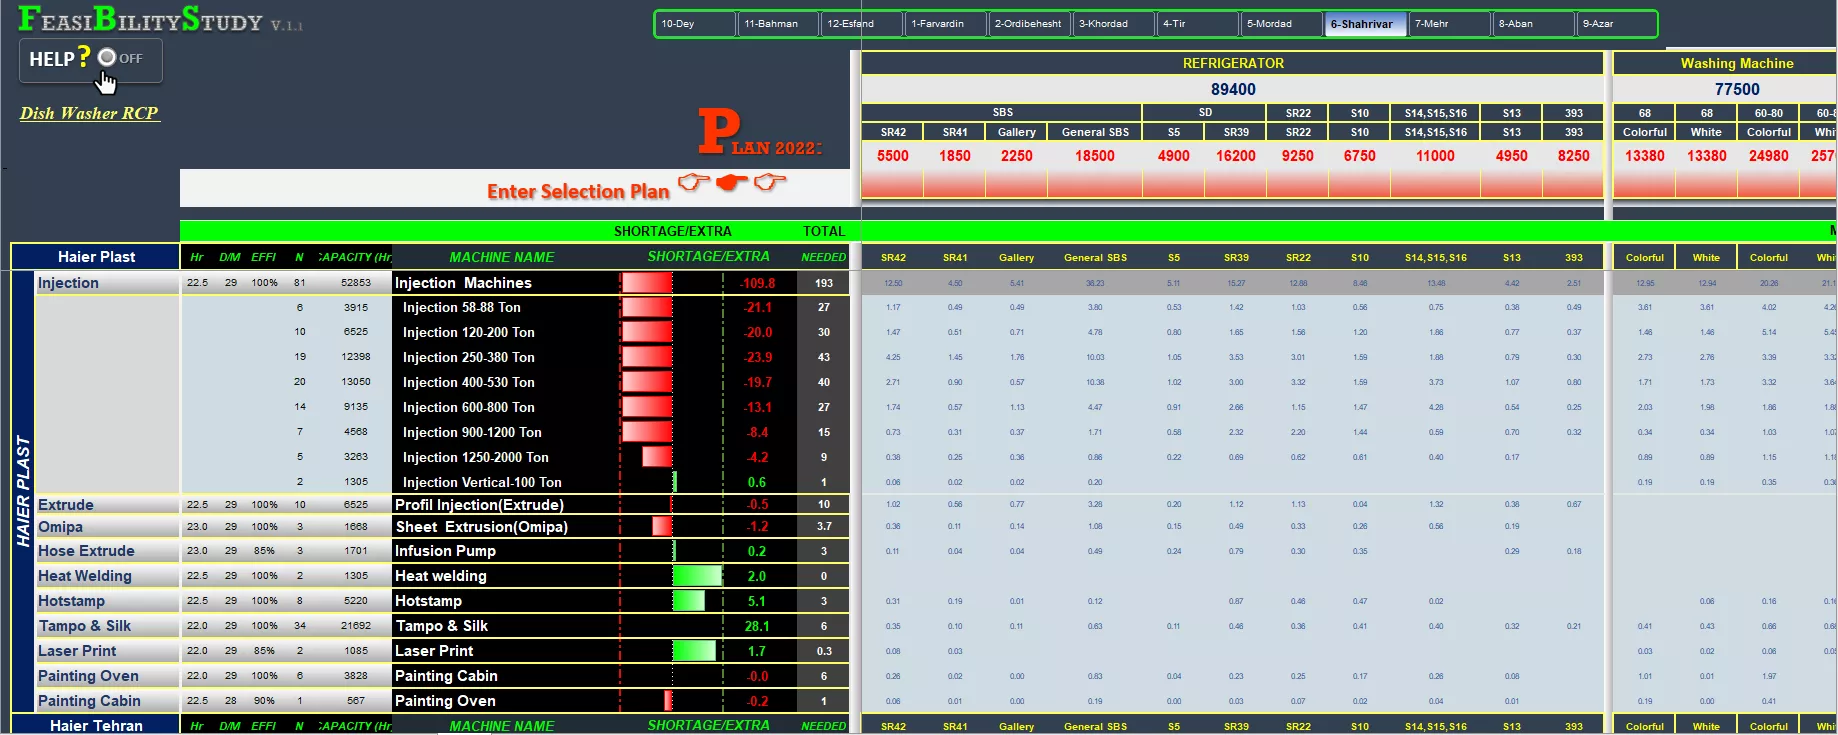Open the 1-Farvardin month tab

click(947, 24)
